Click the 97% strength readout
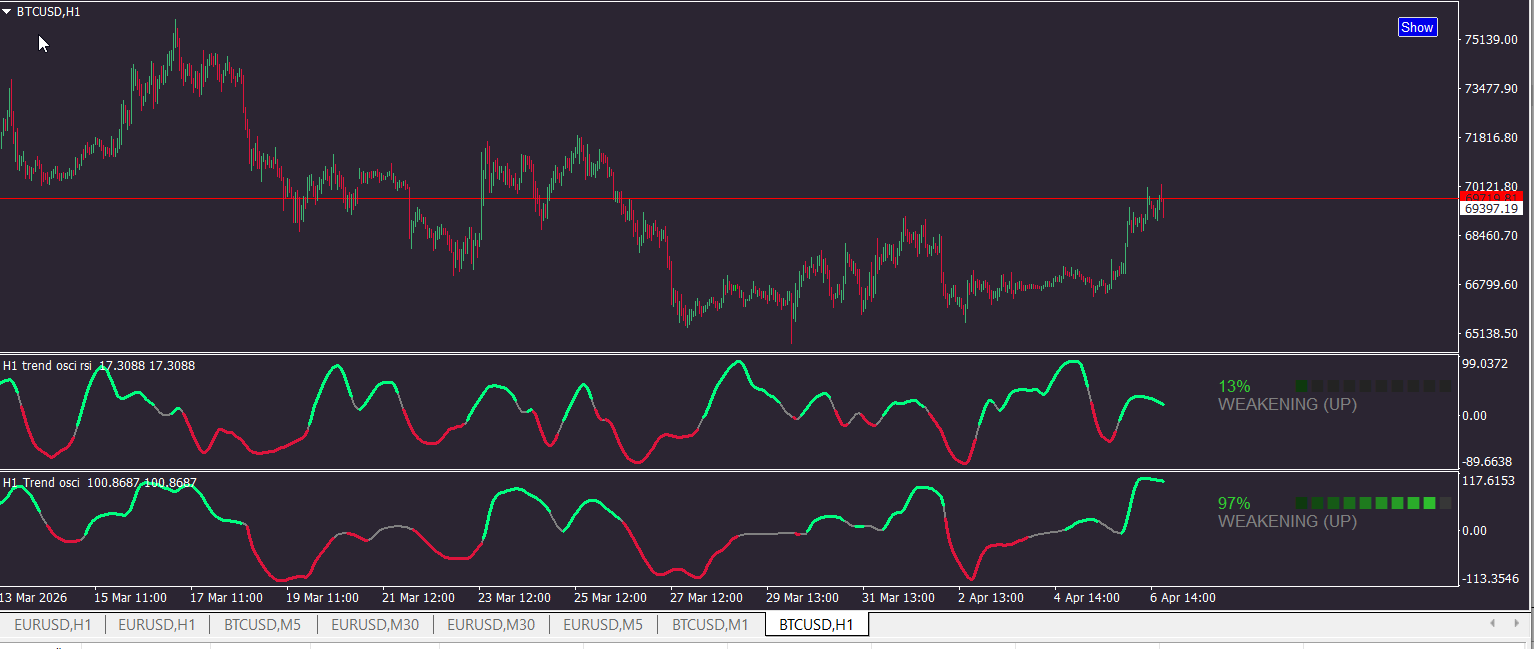Image resolution: width=1534 pixels, height=649 pixels. click(x=1234, y=504)
